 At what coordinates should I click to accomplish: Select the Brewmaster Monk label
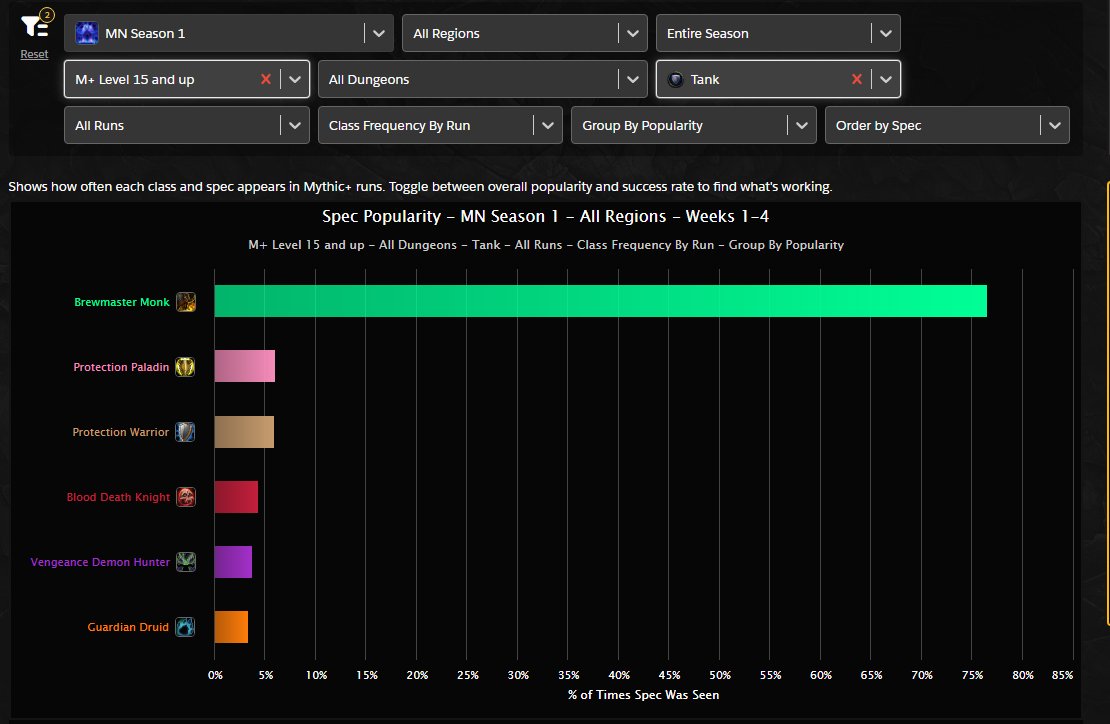pyautogui.click(x=122, y=302)
